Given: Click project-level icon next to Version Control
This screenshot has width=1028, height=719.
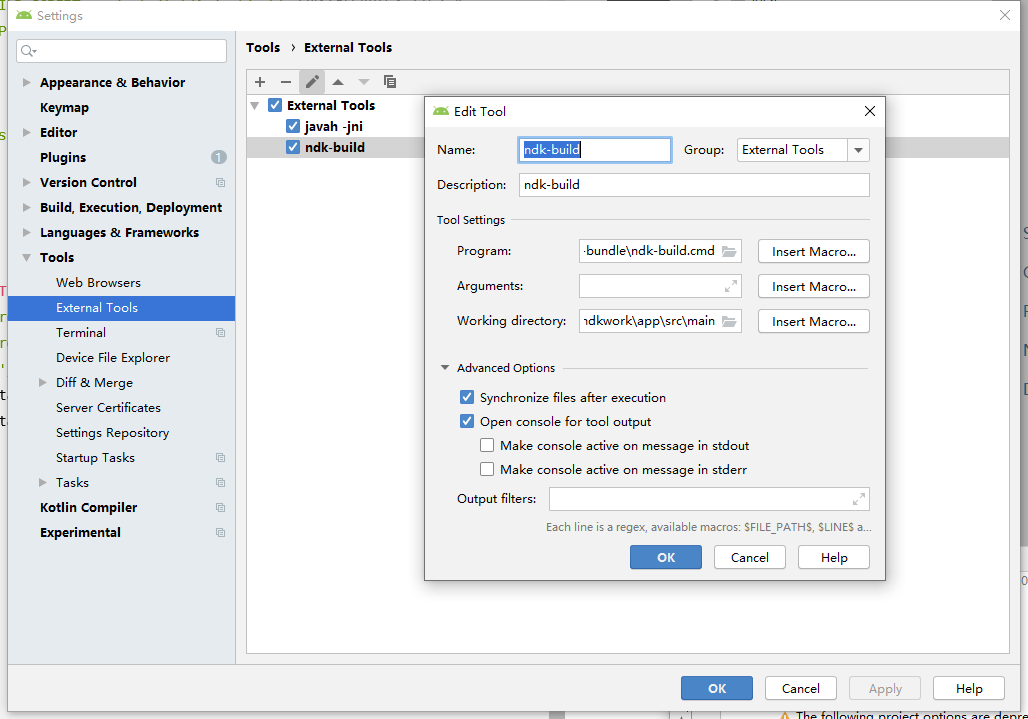Looking at the screenshot, I should click(x=221, y=183).
